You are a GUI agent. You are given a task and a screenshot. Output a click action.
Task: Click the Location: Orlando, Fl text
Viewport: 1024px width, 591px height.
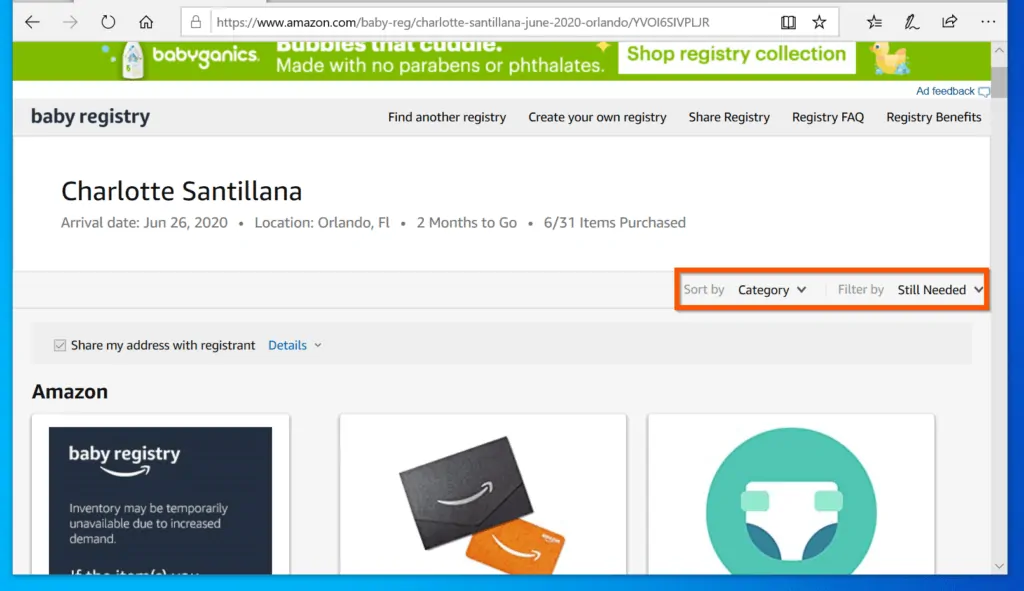tap(322, 223)
